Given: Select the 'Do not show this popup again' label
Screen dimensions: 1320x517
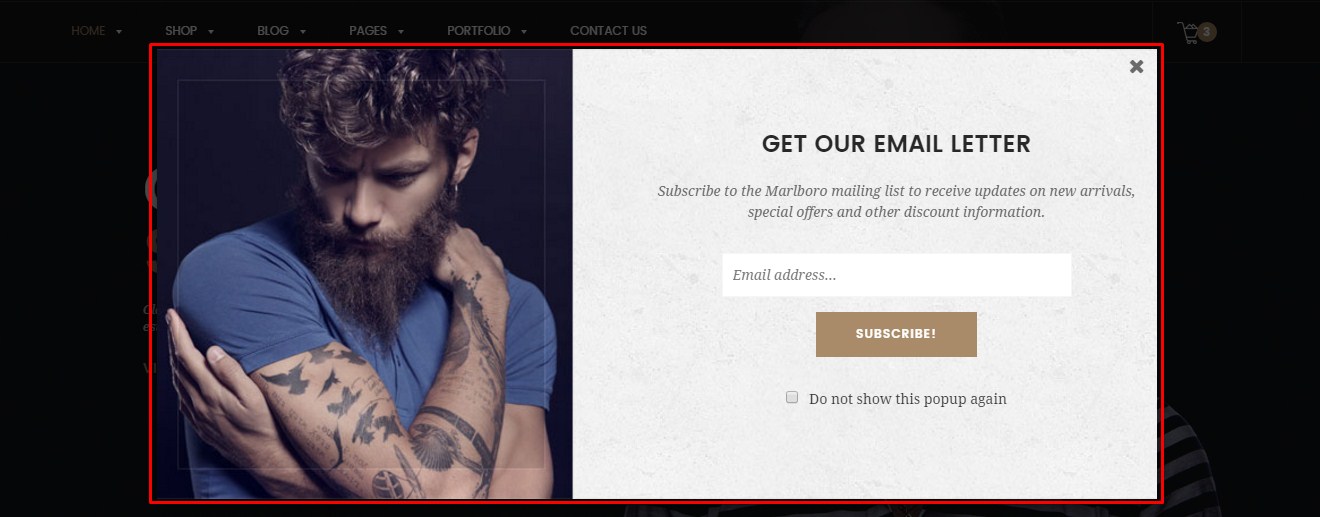Looking at the screenshot, I should (x=907, y=399).
